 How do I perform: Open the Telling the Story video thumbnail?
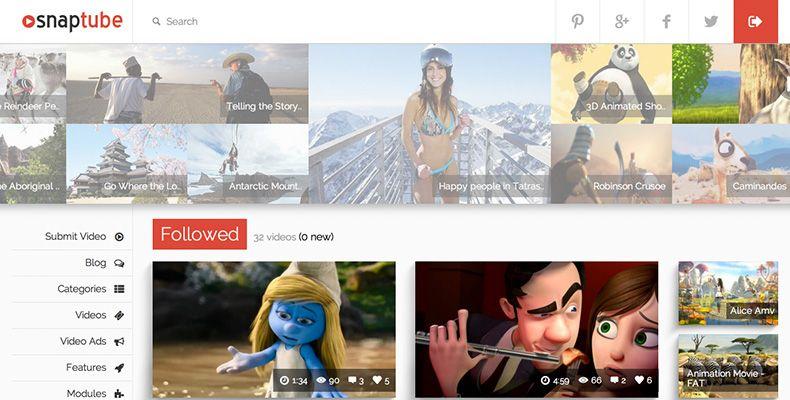(x=187, y=84)
